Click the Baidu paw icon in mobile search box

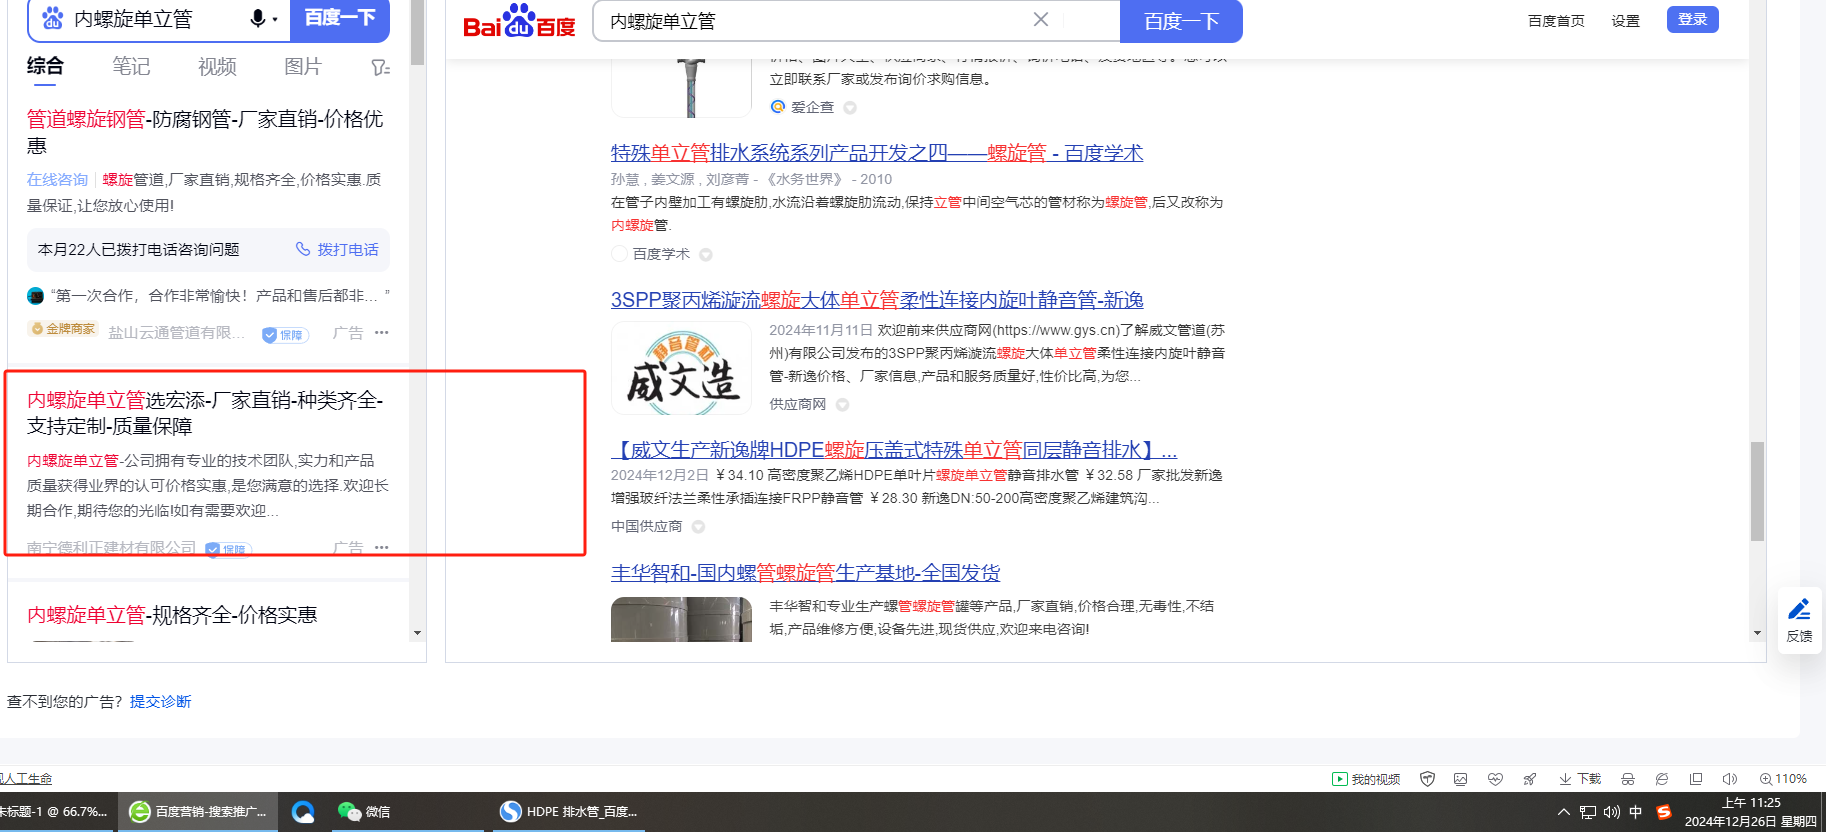(x=53, y=19)
